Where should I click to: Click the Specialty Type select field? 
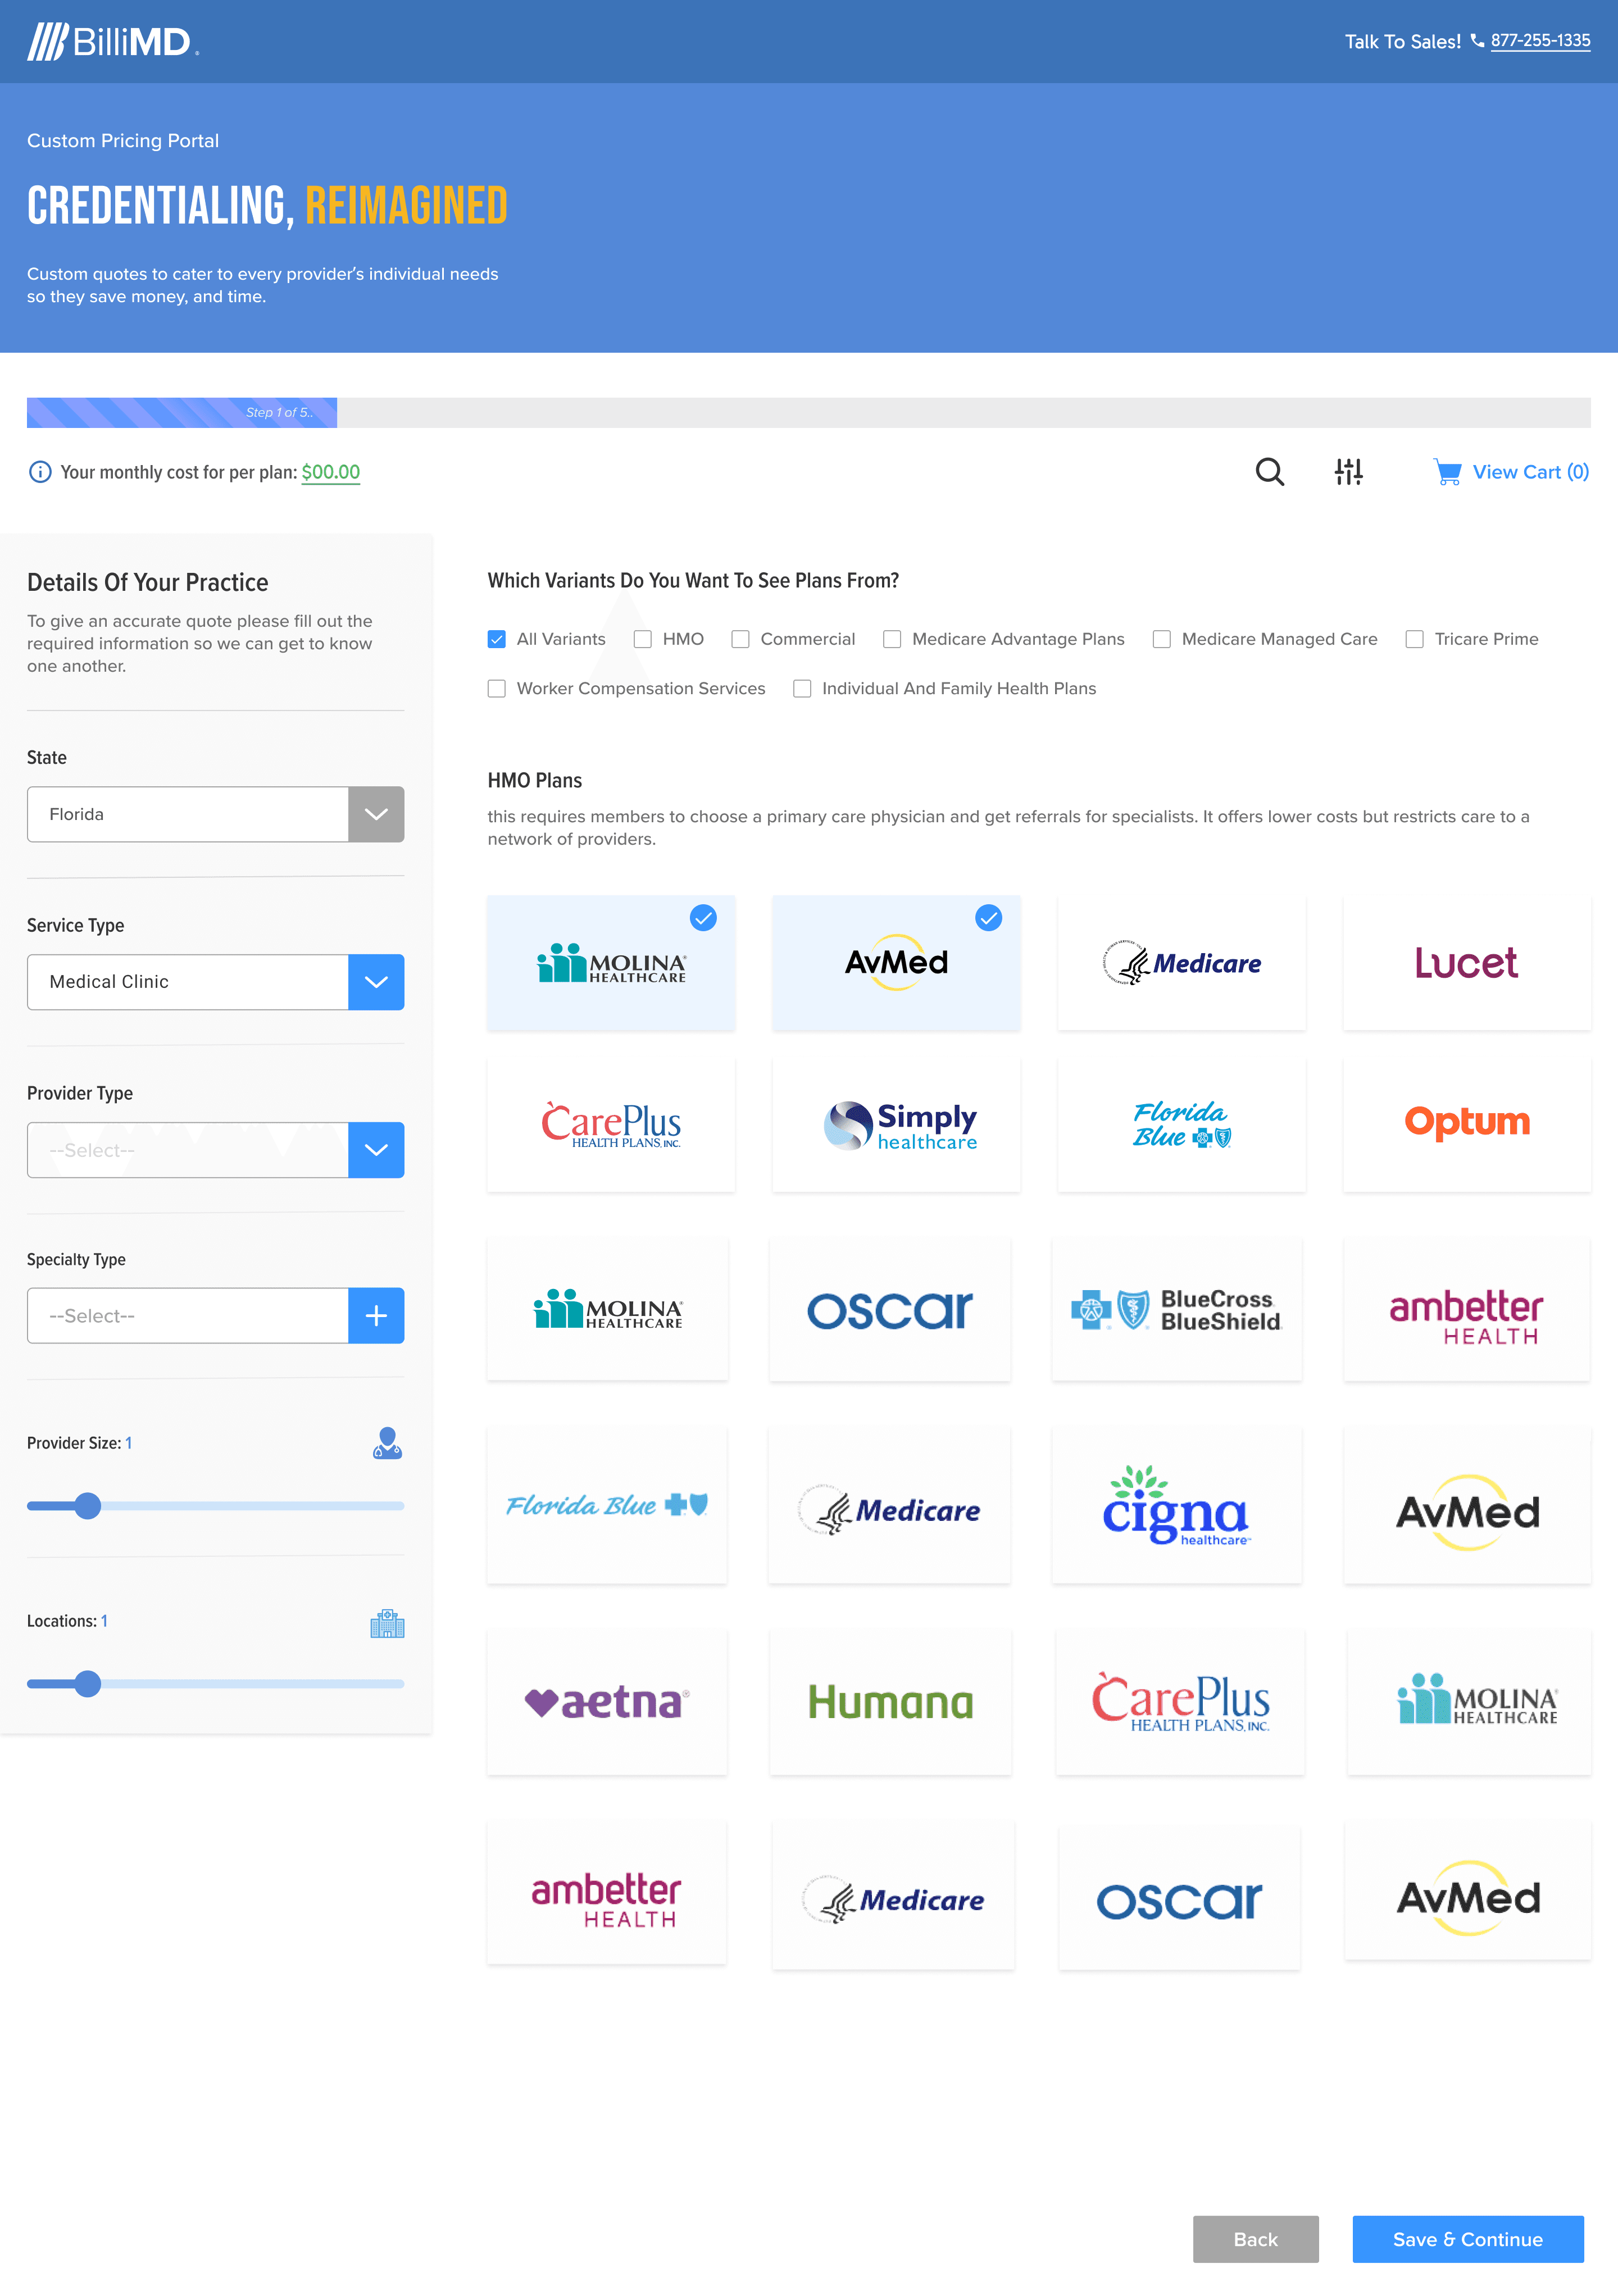tap(188, 1316)
